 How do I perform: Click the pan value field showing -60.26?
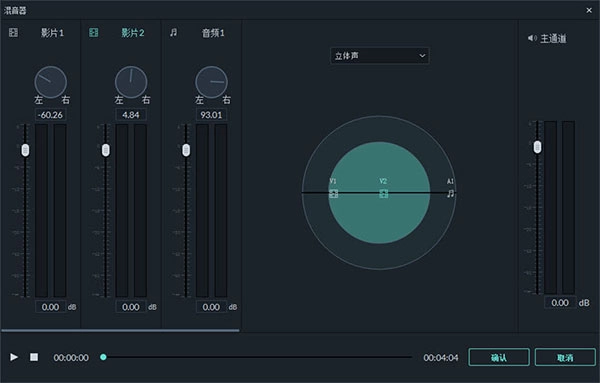[51, 115]
